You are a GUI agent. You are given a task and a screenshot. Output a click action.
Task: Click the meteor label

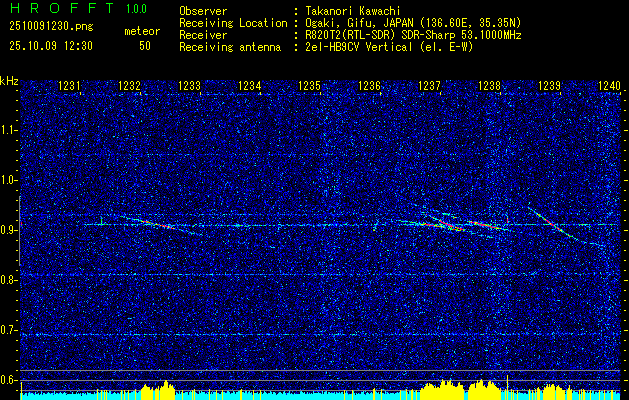[142, 31]
